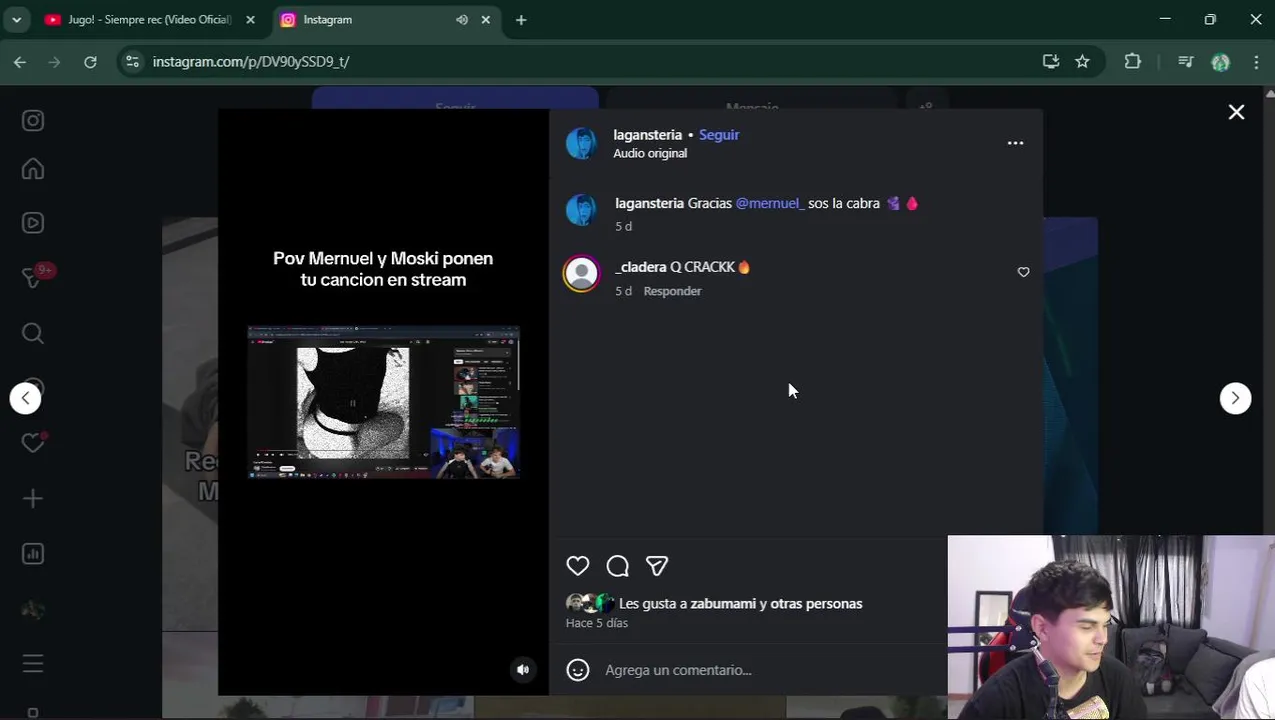1275x720 pixels.
Task: Click the page scrollbar up arrow
Action: [x=1270, y=94]
